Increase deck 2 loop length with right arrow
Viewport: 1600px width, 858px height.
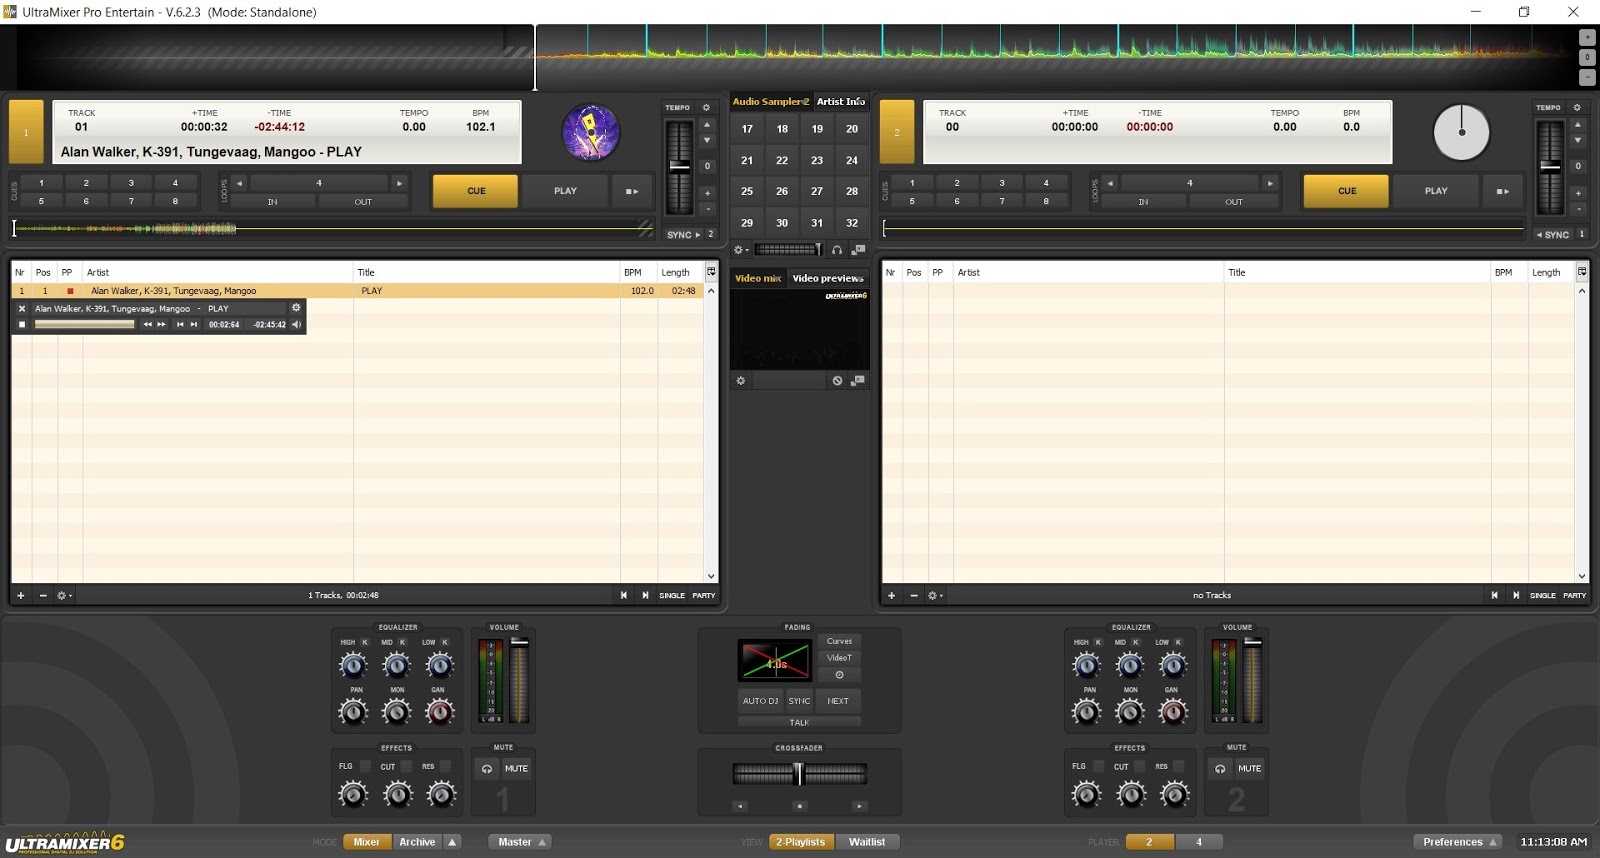pos(1270,183)
